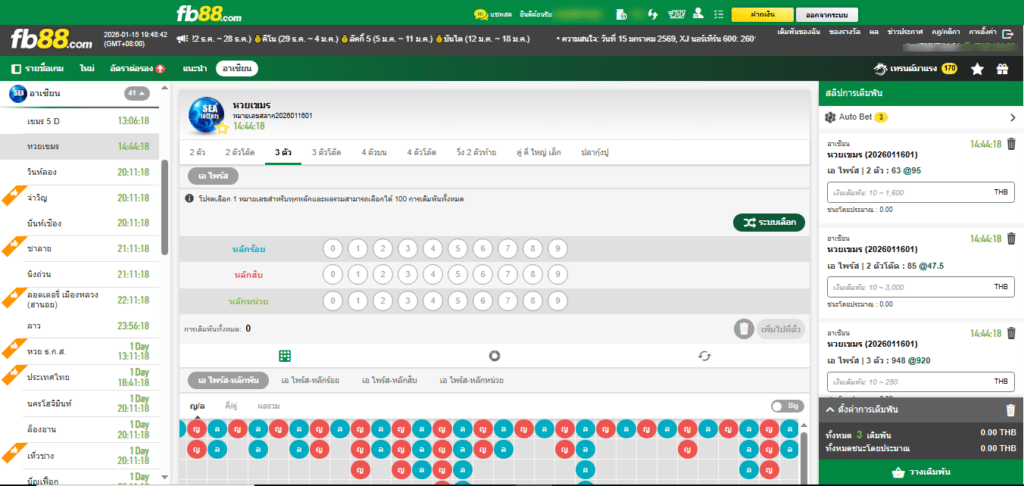
Task: Click the fb88.com logo in dark header
Action: [51, 40]
